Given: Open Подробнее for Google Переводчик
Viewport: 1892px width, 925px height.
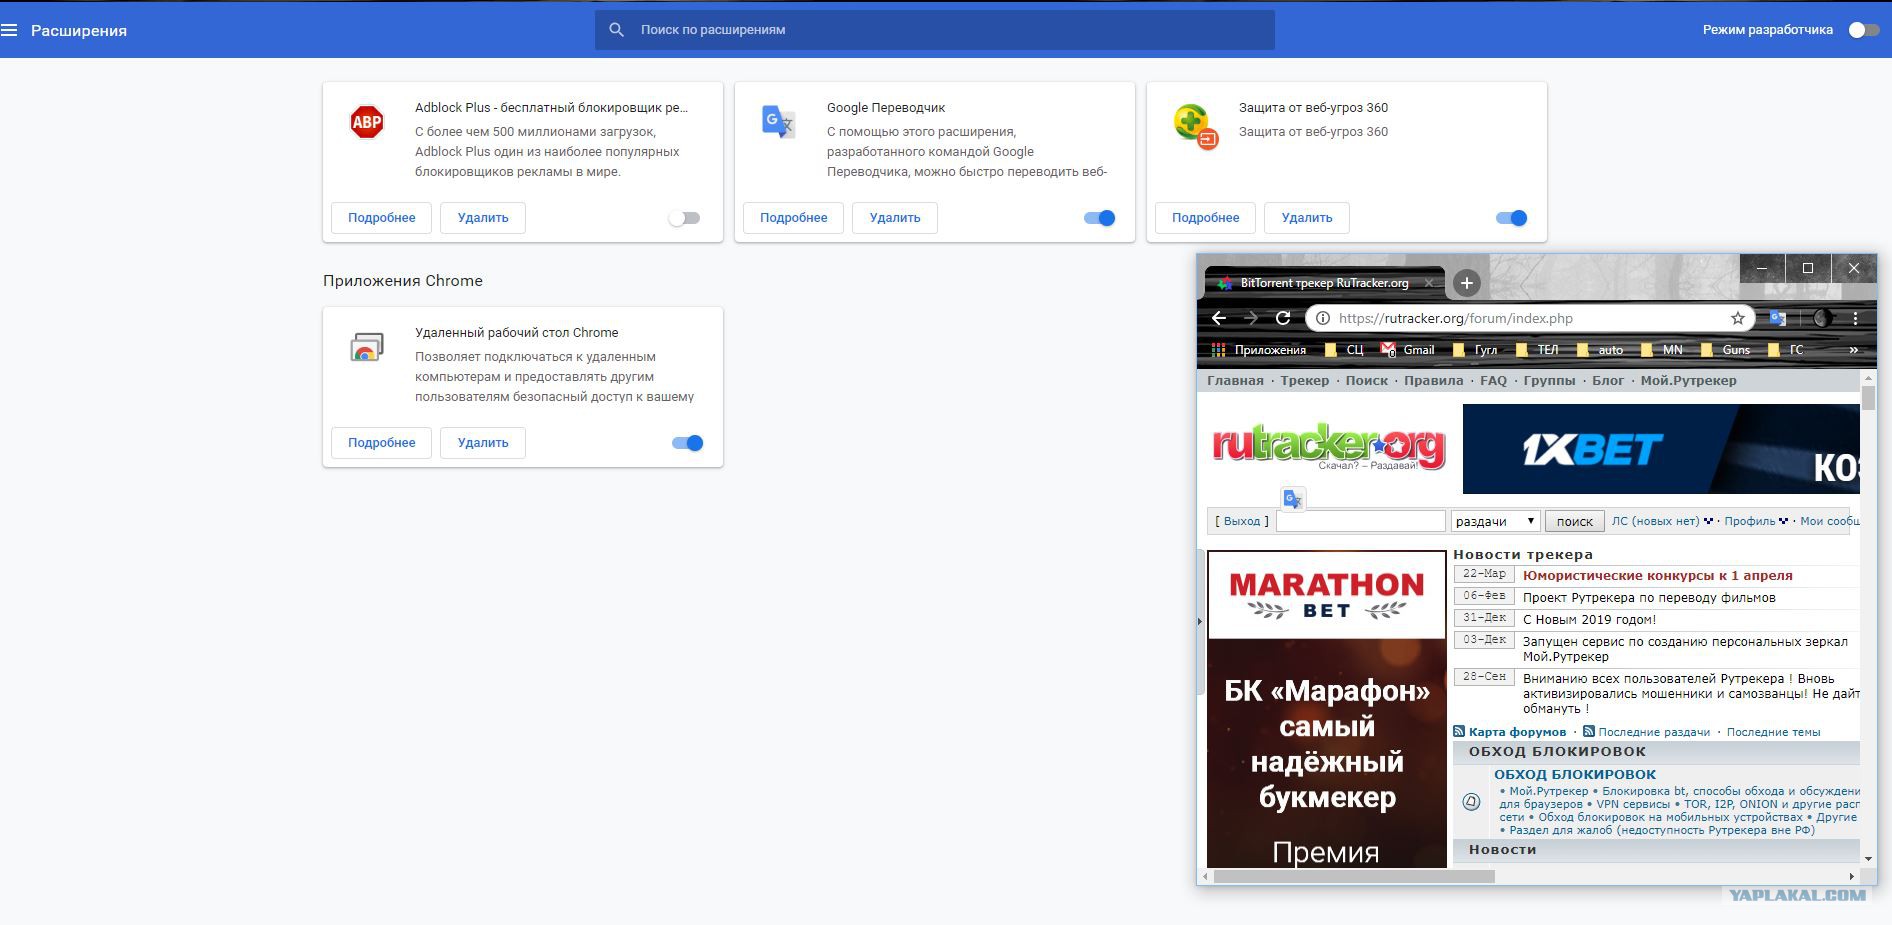Looking at the screenshot, I should click(x=793, y=218).
